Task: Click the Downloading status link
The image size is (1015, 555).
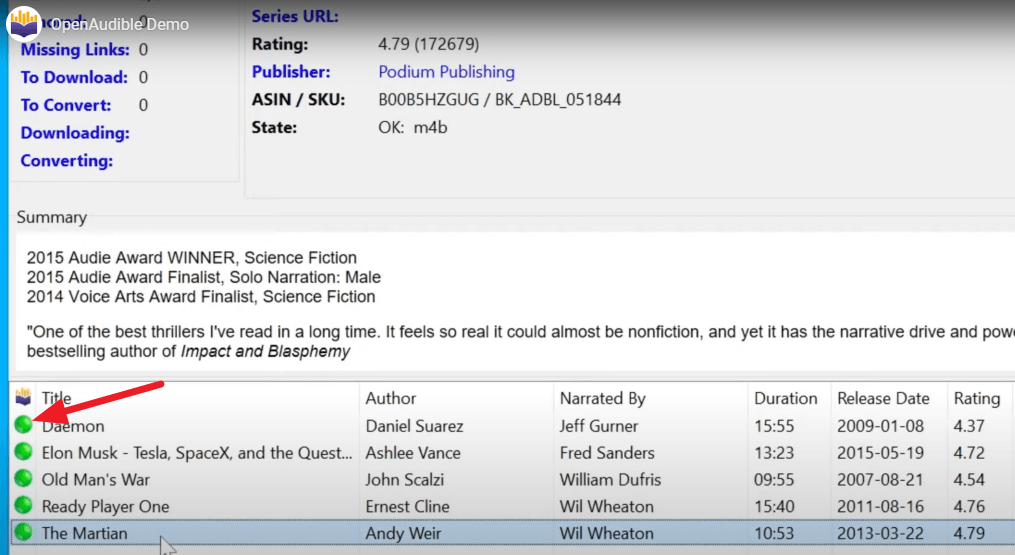Action: click(75, 133)
